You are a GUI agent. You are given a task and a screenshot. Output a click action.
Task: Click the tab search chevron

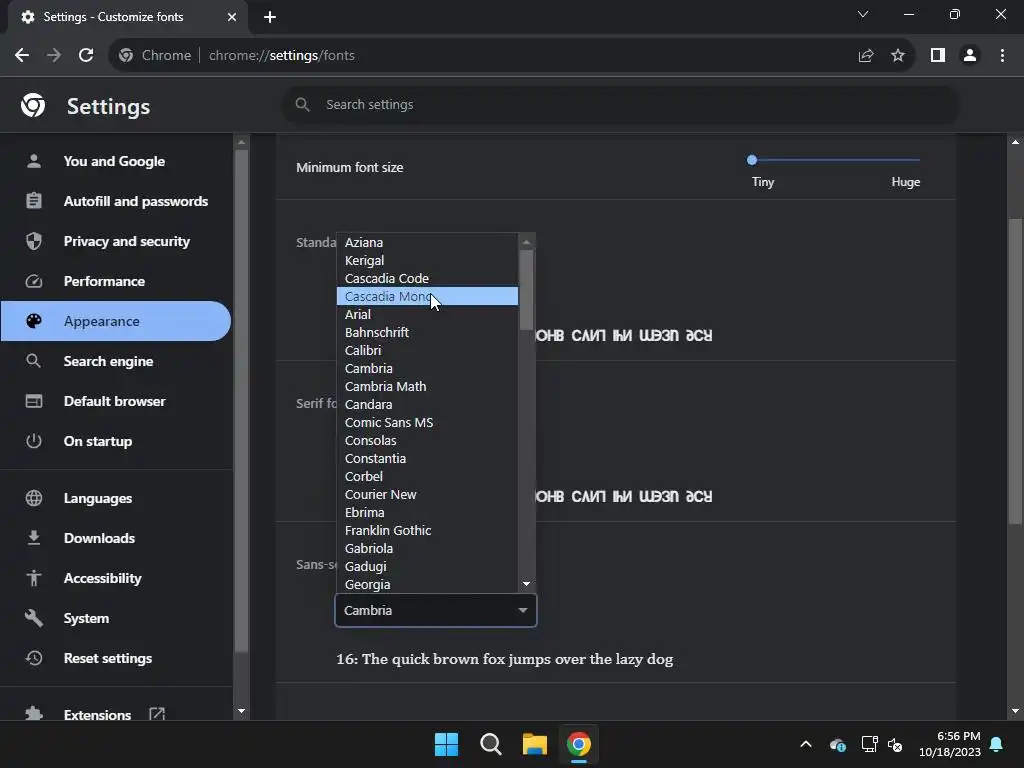pos(863,14)
